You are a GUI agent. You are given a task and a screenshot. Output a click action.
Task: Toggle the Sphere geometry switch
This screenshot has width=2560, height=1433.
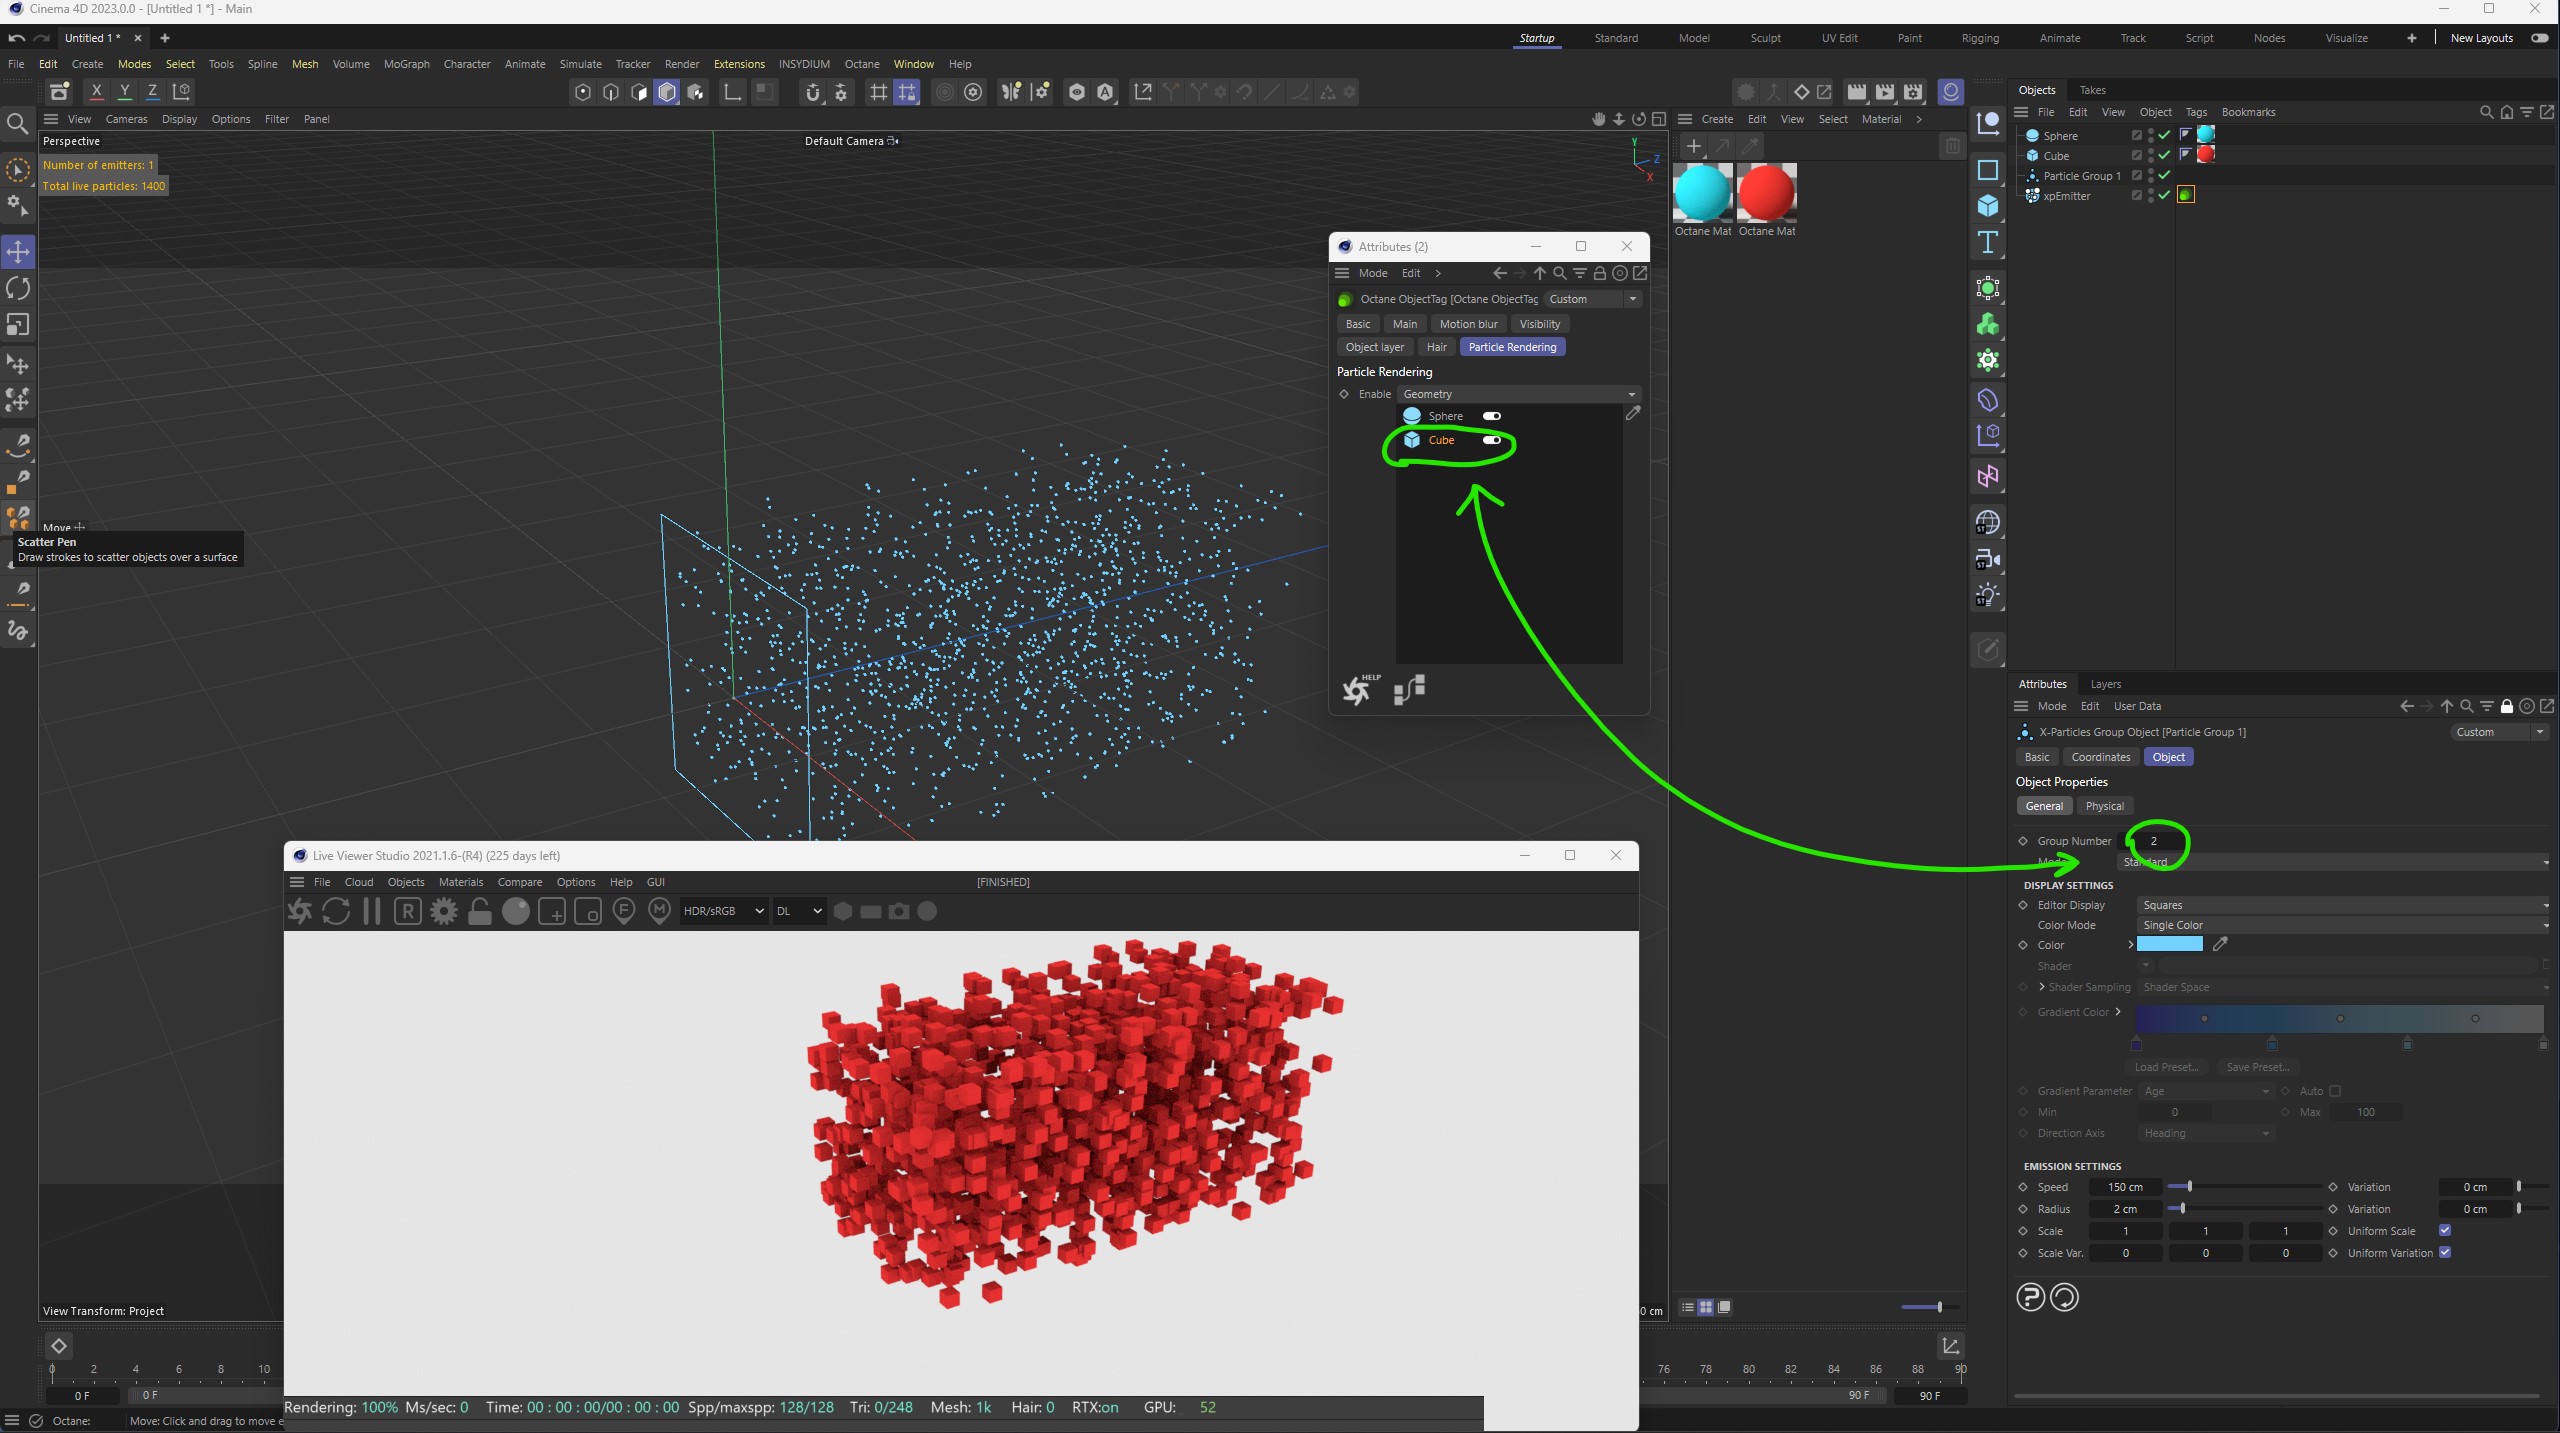[1491, 416]
